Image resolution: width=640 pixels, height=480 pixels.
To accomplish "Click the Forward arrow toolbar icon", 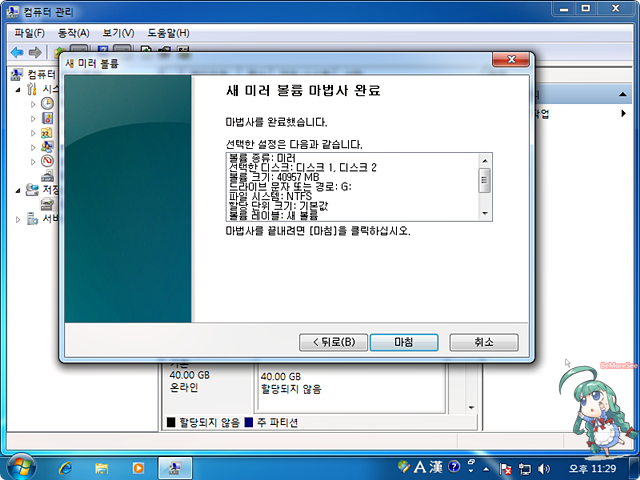I will tap(35, 52).
